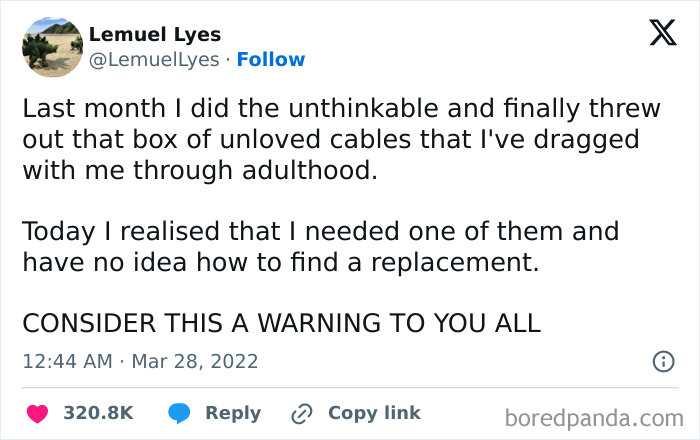
Task: Open the tweet info circle icon
Action: click(x=663, y=361)
